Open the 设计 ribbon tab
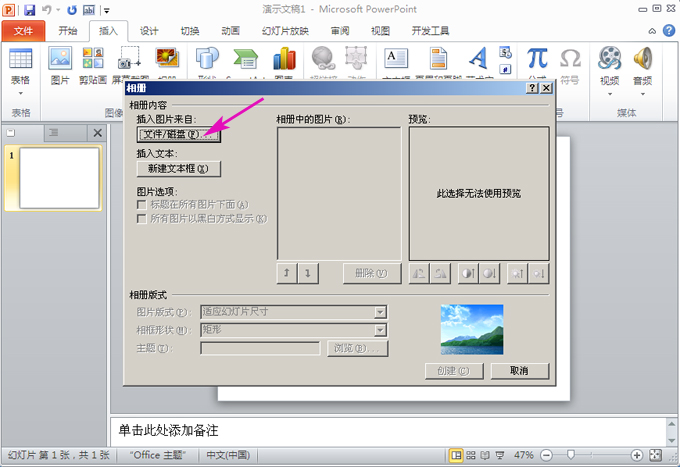 pyautogui.click(x=149, y=31)
